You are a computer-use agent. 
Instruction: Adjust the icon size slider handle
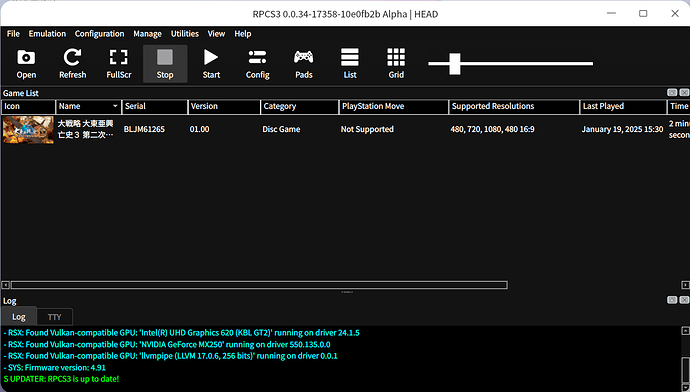point(455,64)
